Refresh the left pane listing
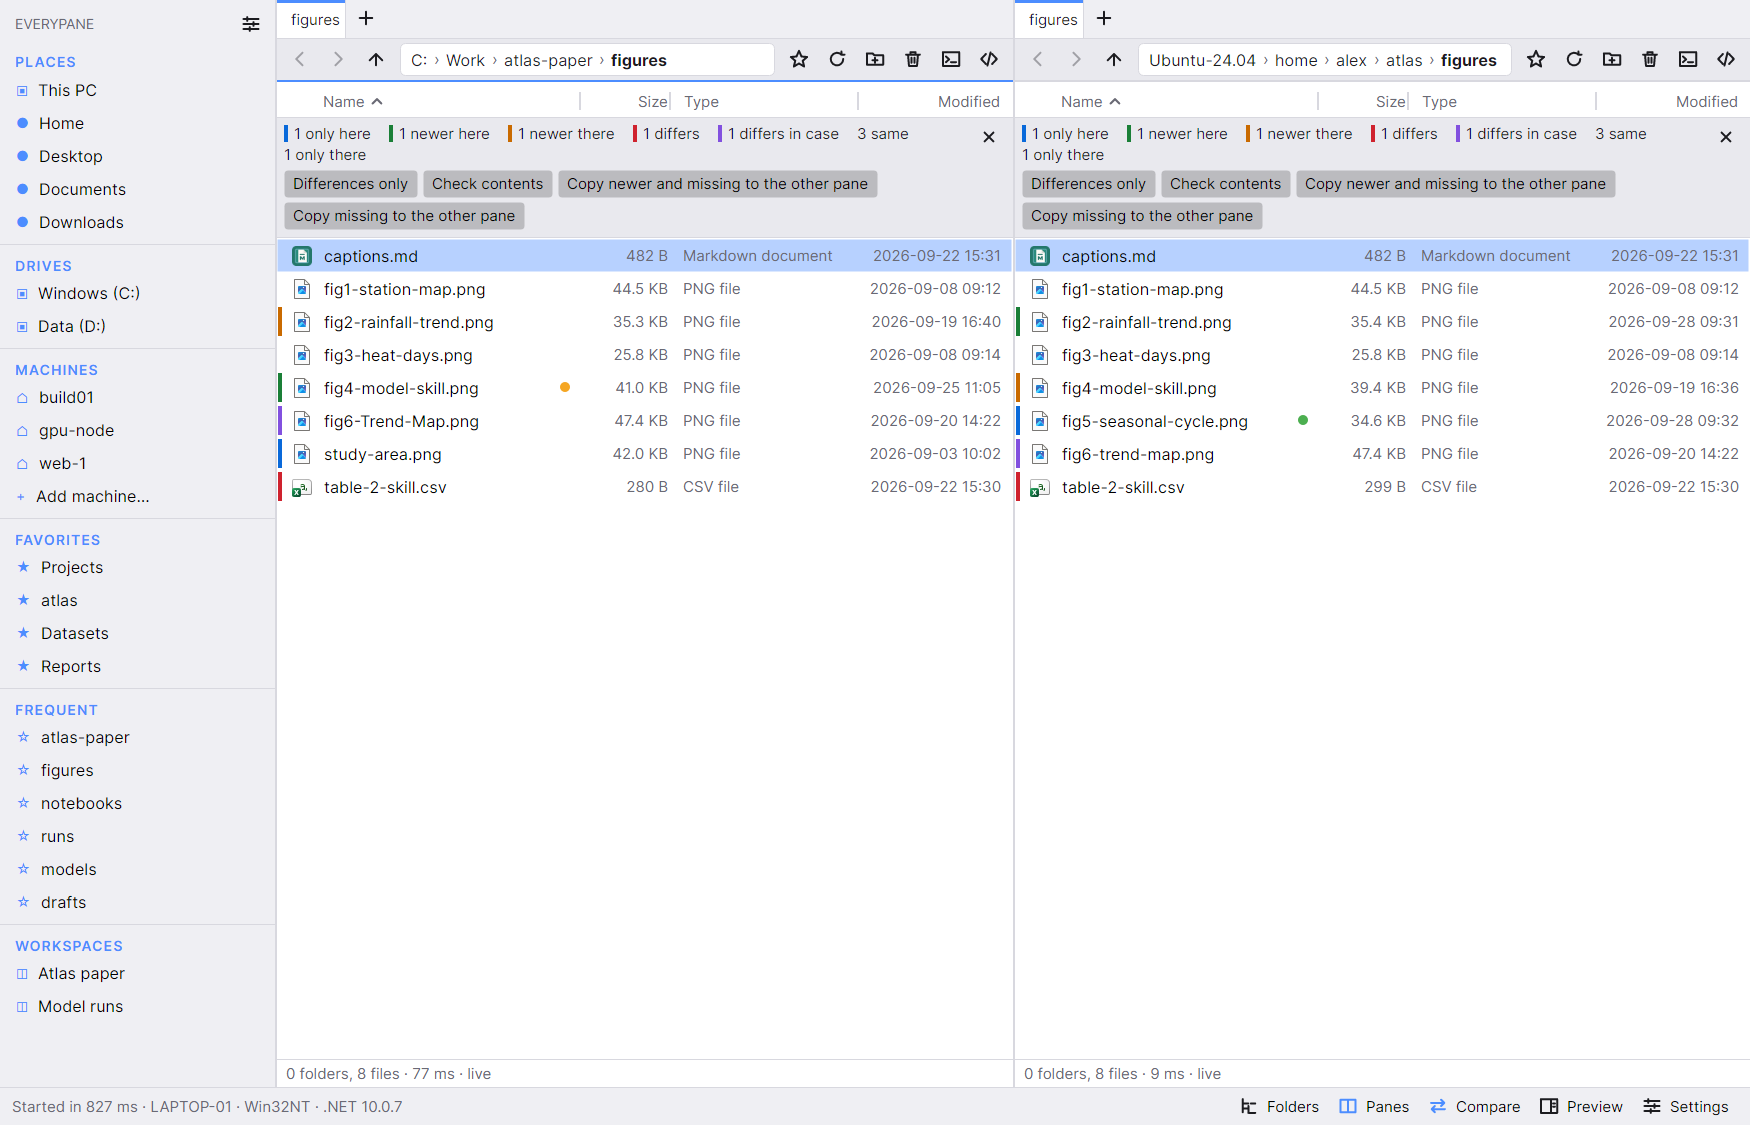The width and height of the screenshot is (1750, 1125). click(837, 60)
